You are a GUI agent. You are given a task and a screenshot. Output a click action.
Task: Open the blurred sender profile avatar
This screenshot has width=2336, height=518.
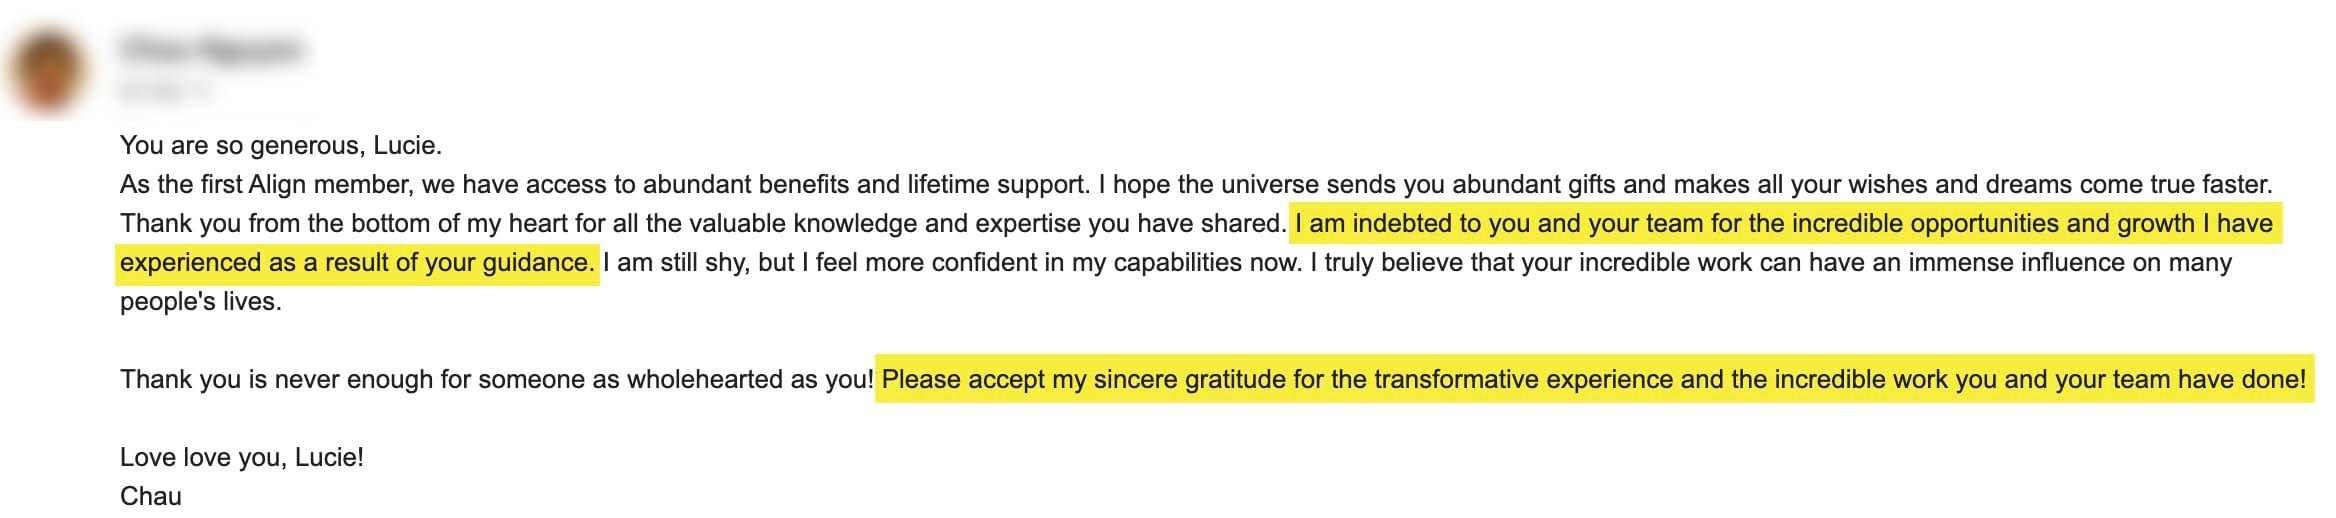pos(46,70)
